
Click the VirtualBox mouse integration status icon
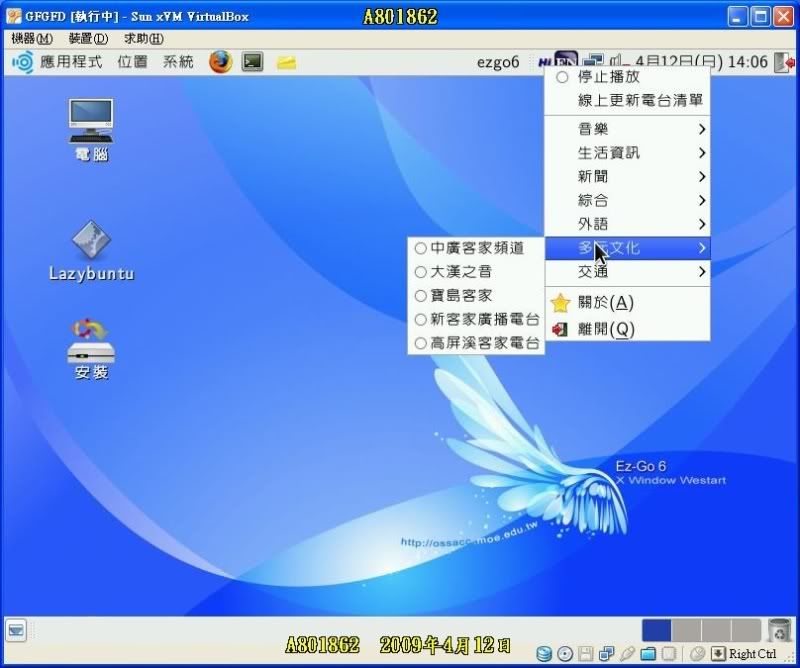pos(697,654)
